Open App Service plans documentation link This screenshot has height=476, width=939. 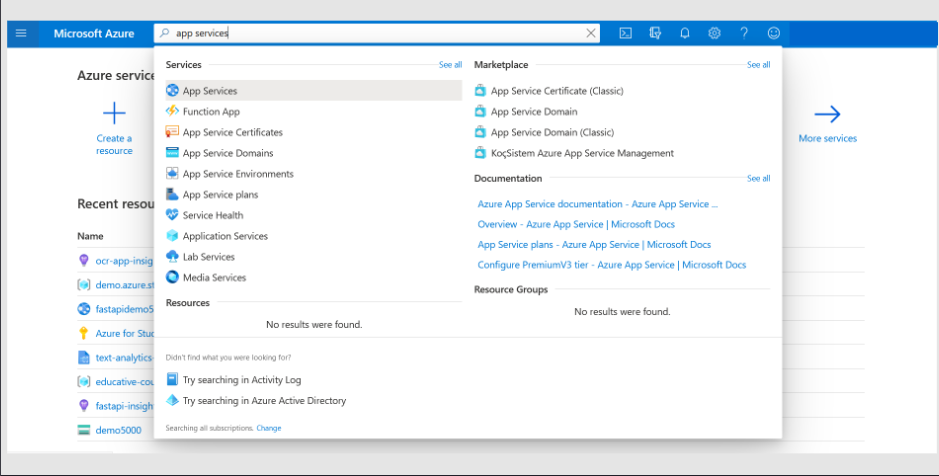click(x=594, y=245)
